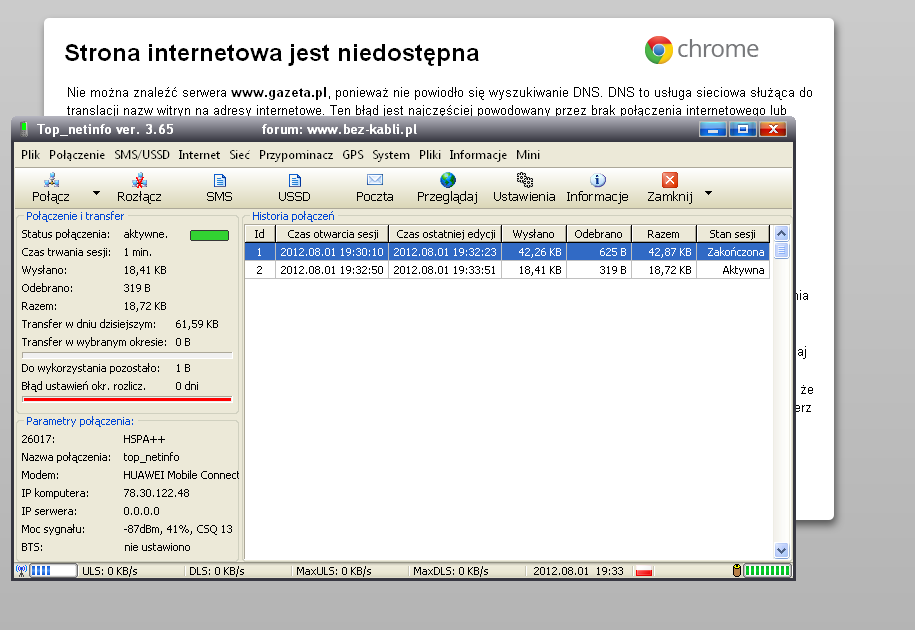The image size is (915, 630).
Task: Click the history scrollbar down arrow
Action: pyautogui.click(x=781, y=550)
